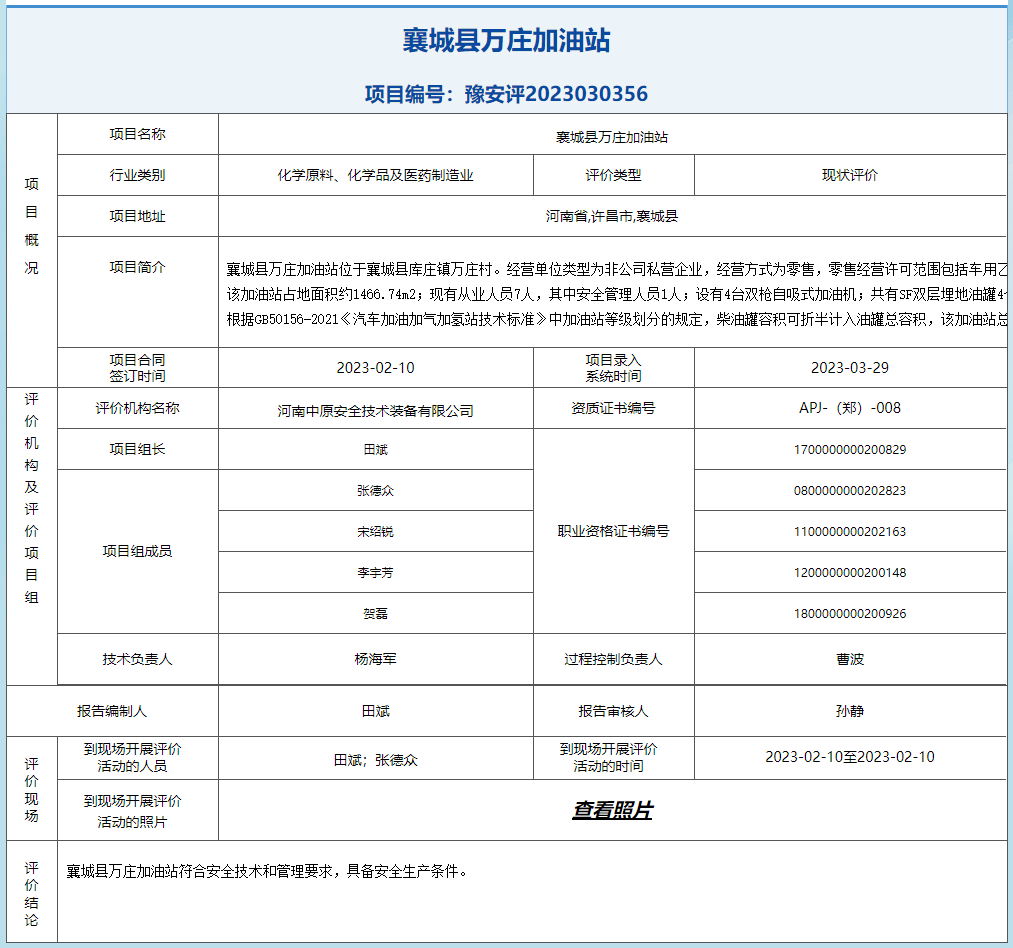Select team member 贺磊
The image size is (1013, 948).
pyautogui.click(x=375, y=613)
